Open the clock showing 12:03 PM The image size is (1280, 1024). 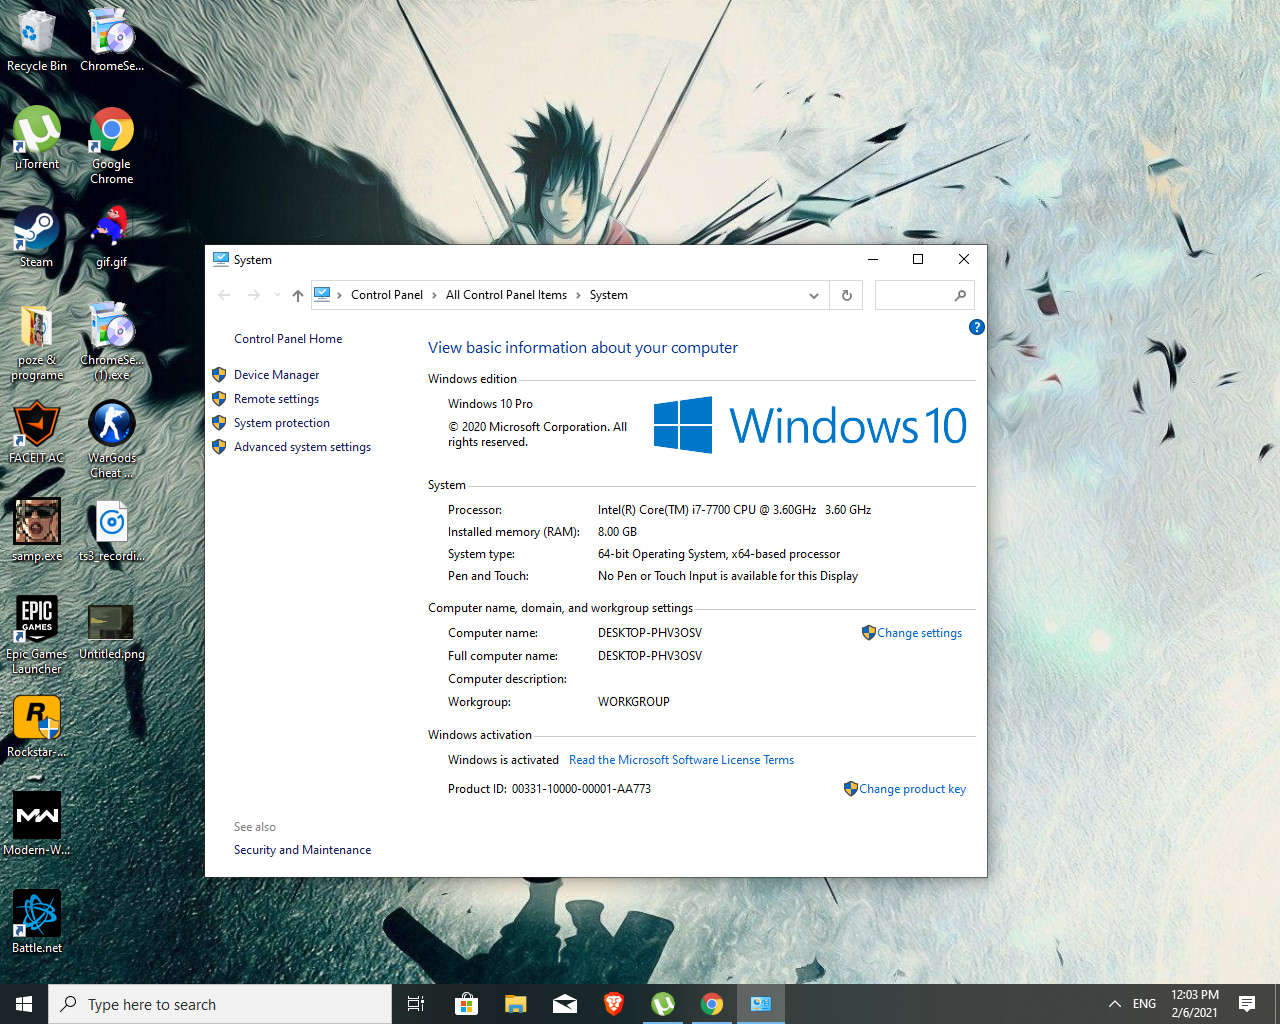pyautogui.click(x=1195, y=1004)
